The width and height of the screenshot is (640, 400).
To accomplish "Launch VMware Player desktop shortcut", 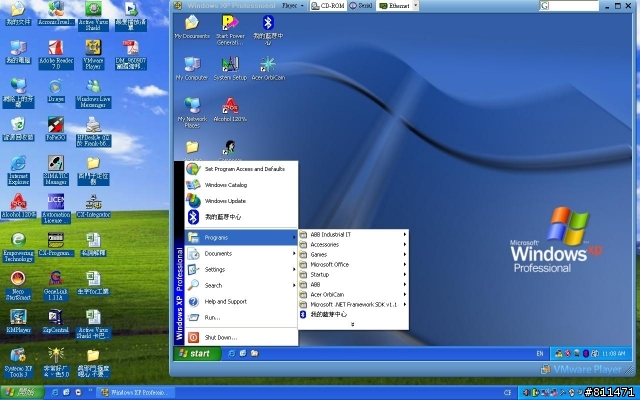I will [93, 54].
